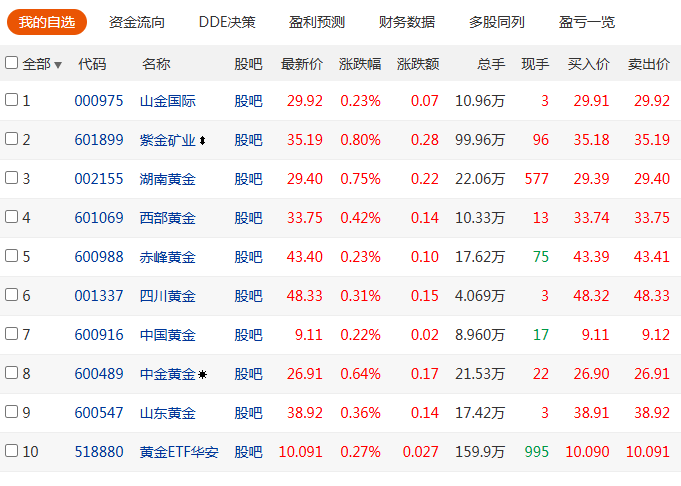Open 股吧 forum for 紫金矿业 row

248,140
